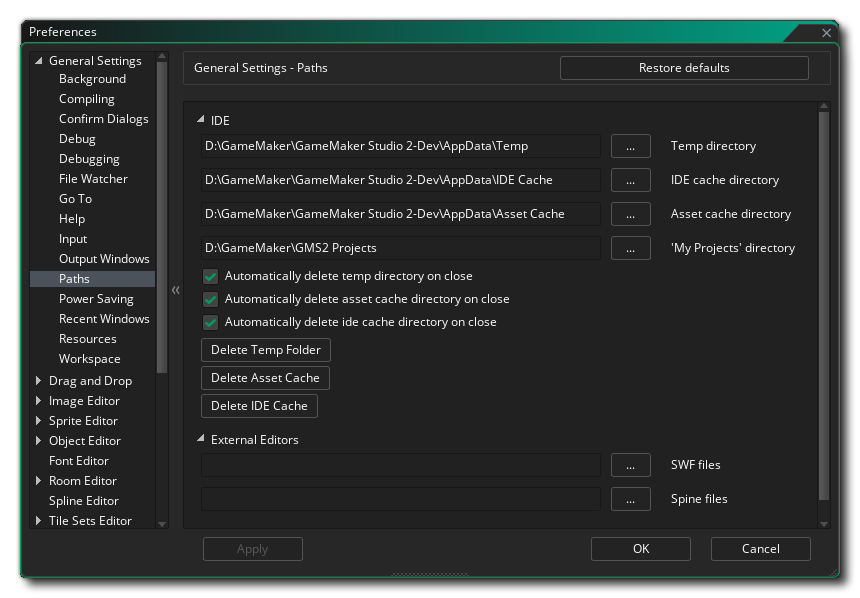Click the settings panel vertical scrollbar thumb
The height and width of the screenshot is (598, 860).
click(824, 306)
